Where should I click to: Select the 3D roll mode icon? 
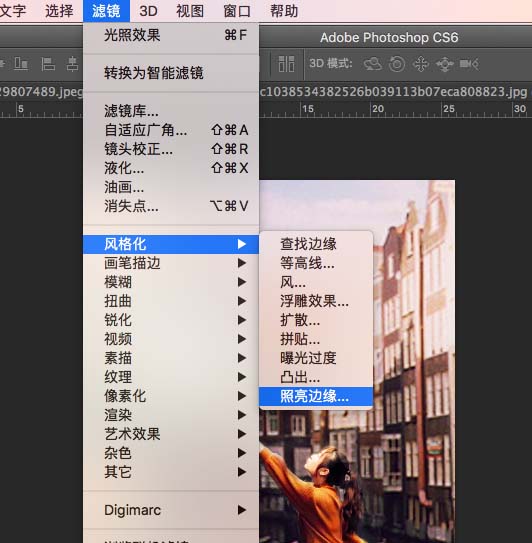[x=397, y=64]
